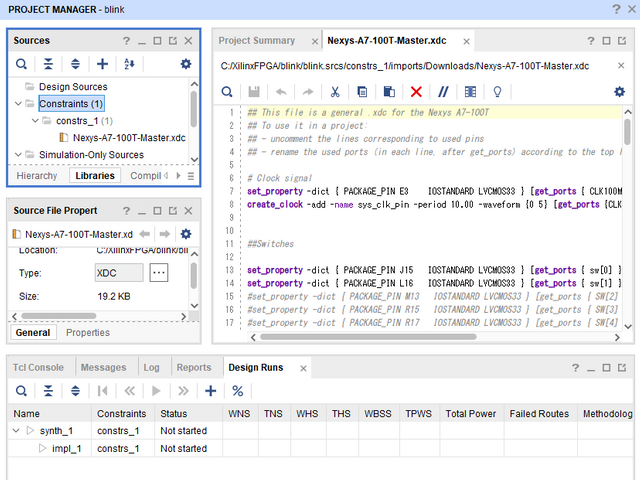Screen dimensions: 640x480
Task: Collapse all items in Sources panel
Action: (x=48, y=64)
